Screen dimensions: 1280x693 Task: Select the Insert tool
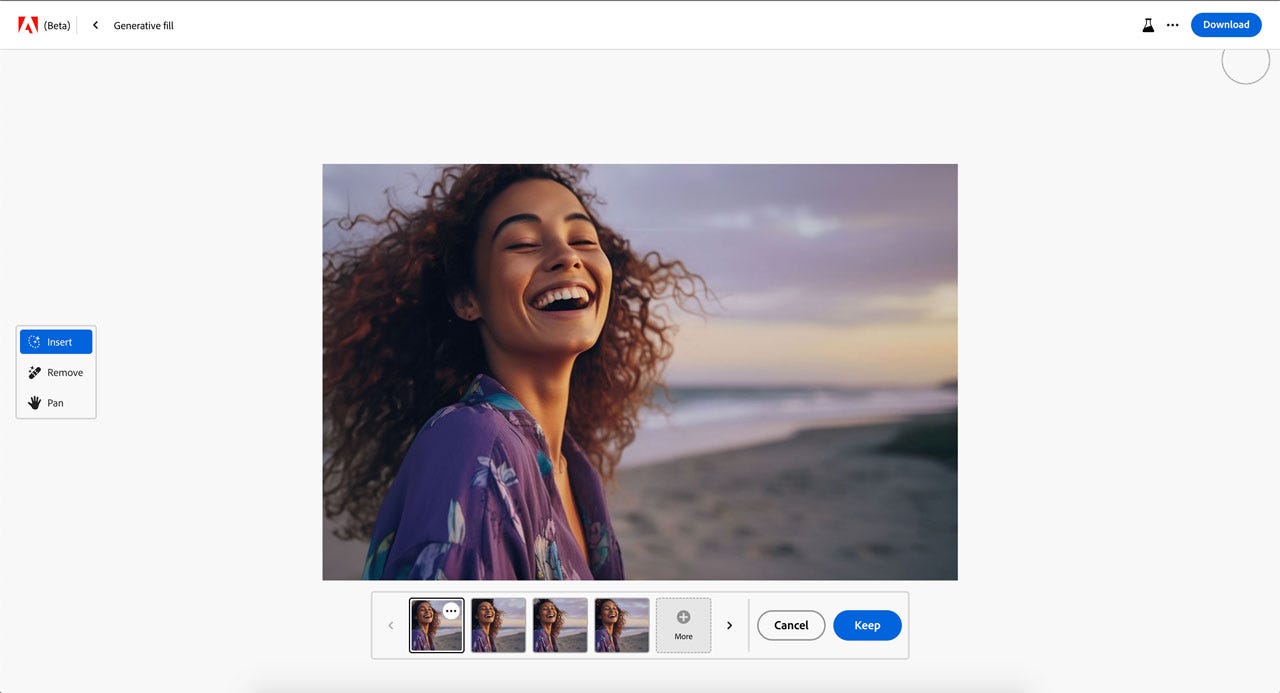55,341
